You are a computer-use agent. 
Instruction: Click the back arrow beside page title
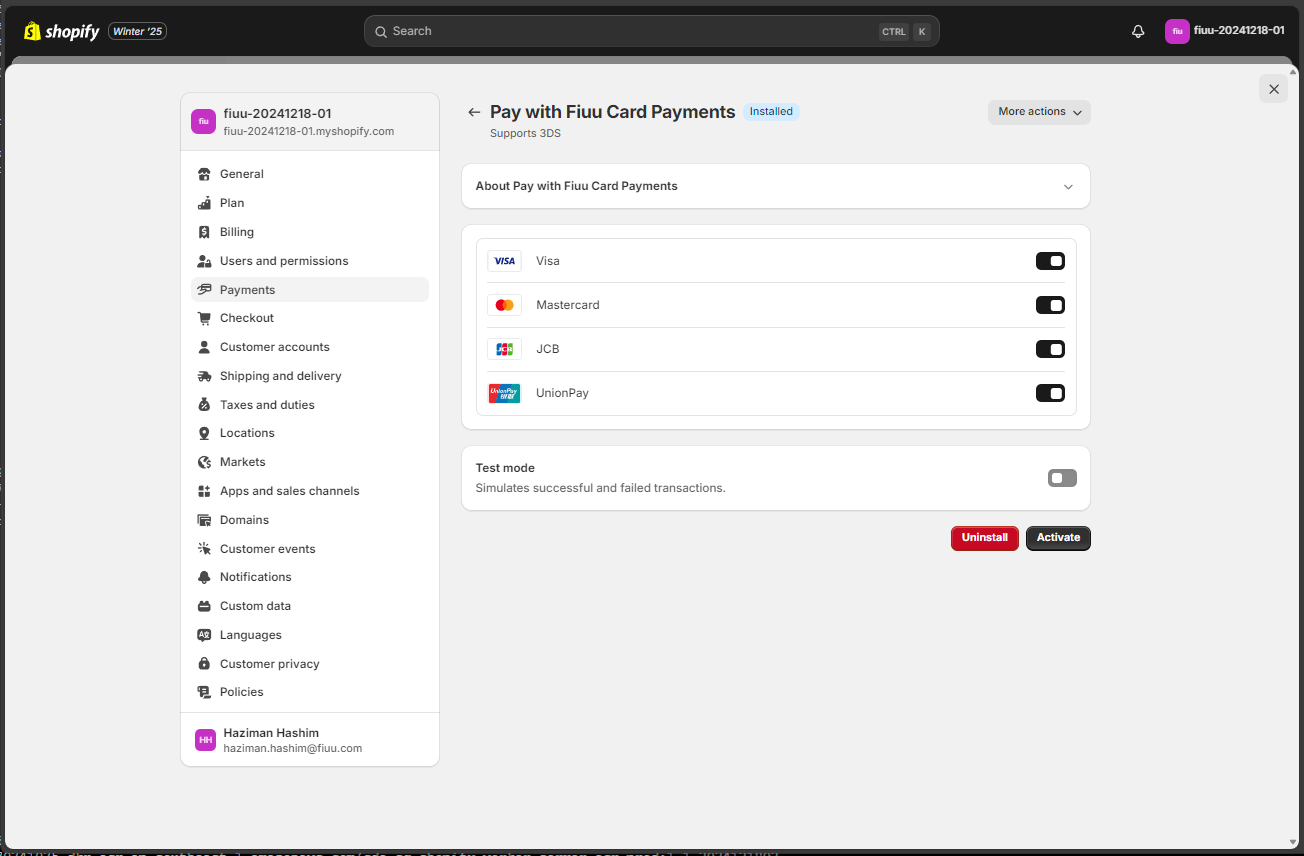pos(474,112)
